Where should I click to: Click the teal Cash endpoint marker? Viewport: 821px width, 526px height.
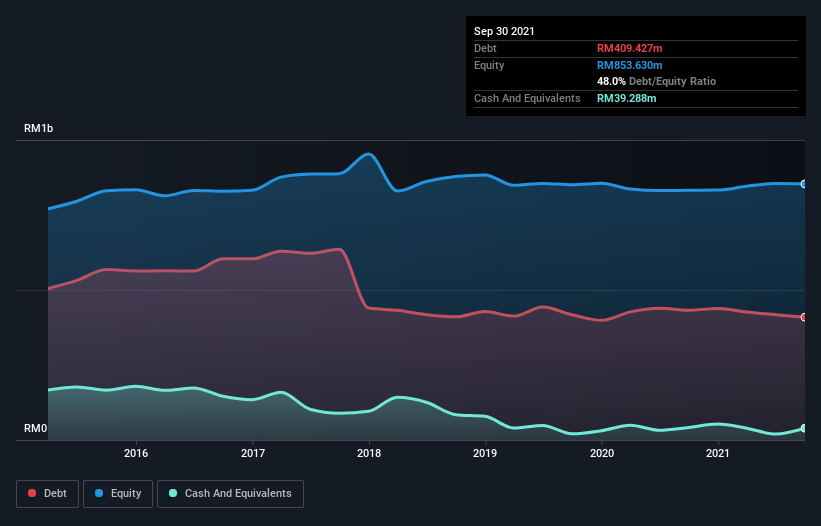[x=804, y=428]
